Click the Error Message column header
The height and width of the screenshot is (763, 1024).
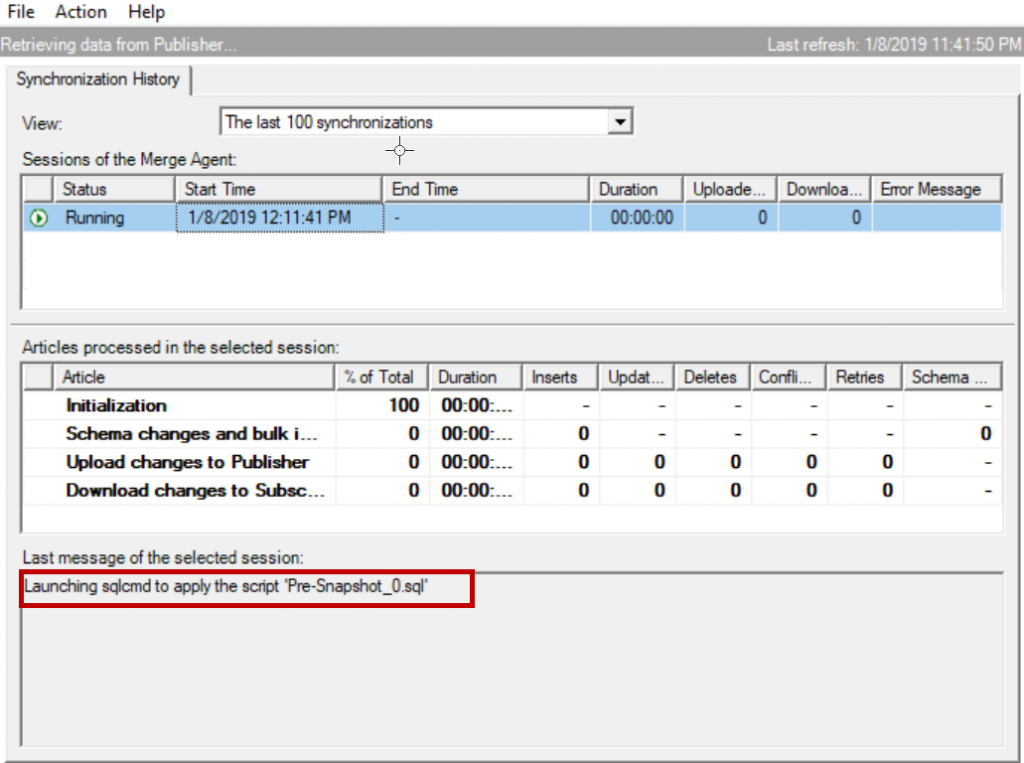tap(936, 188)
